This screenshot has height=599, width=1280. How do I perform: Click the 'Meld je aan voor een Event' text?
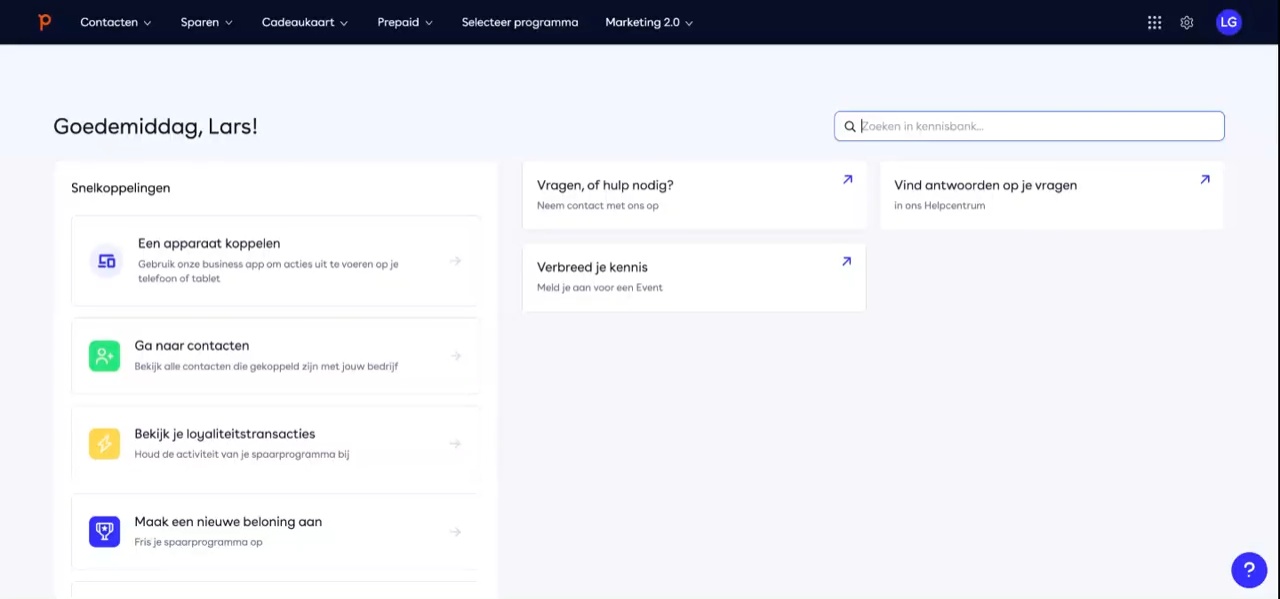pyautogui.click(x=600, y=287)
